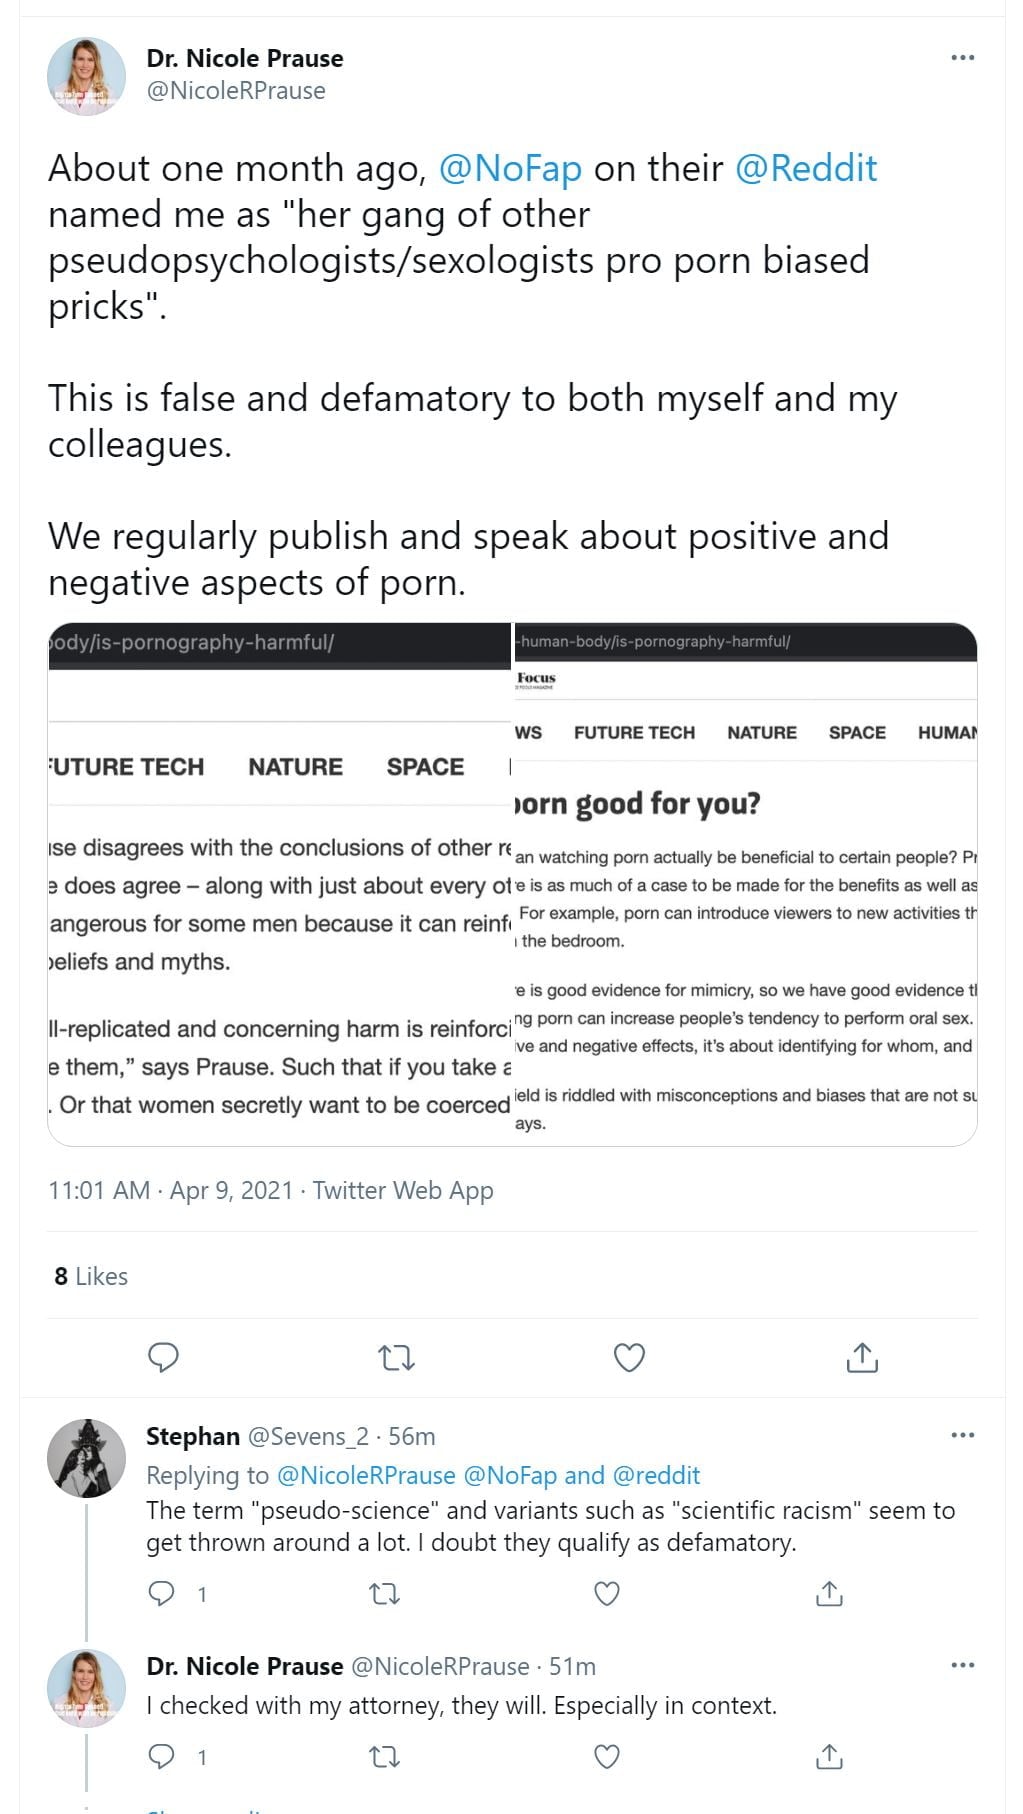Open the @Reddit mention in the tweet

806,169
